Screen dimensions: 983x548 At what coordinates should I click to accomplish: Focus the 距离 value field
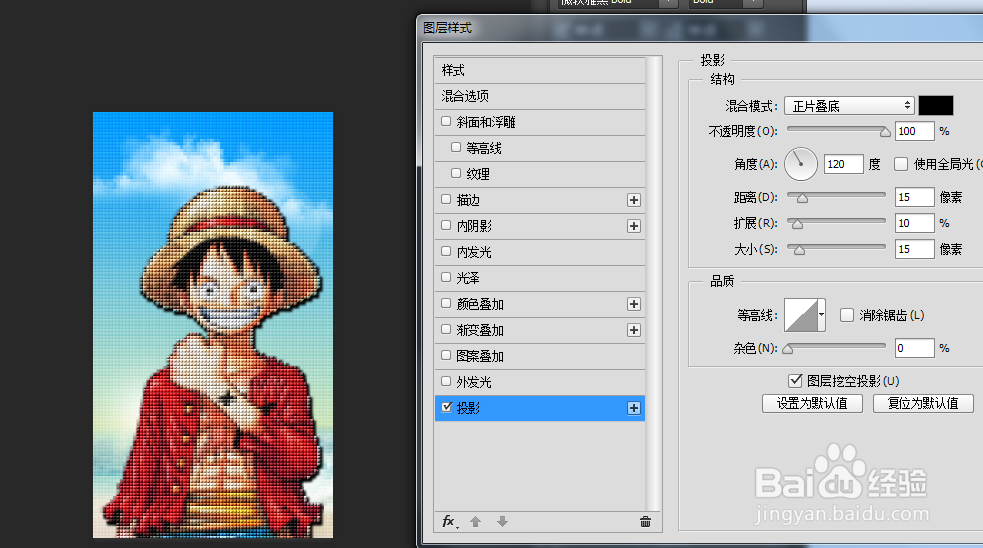point(915,197)
